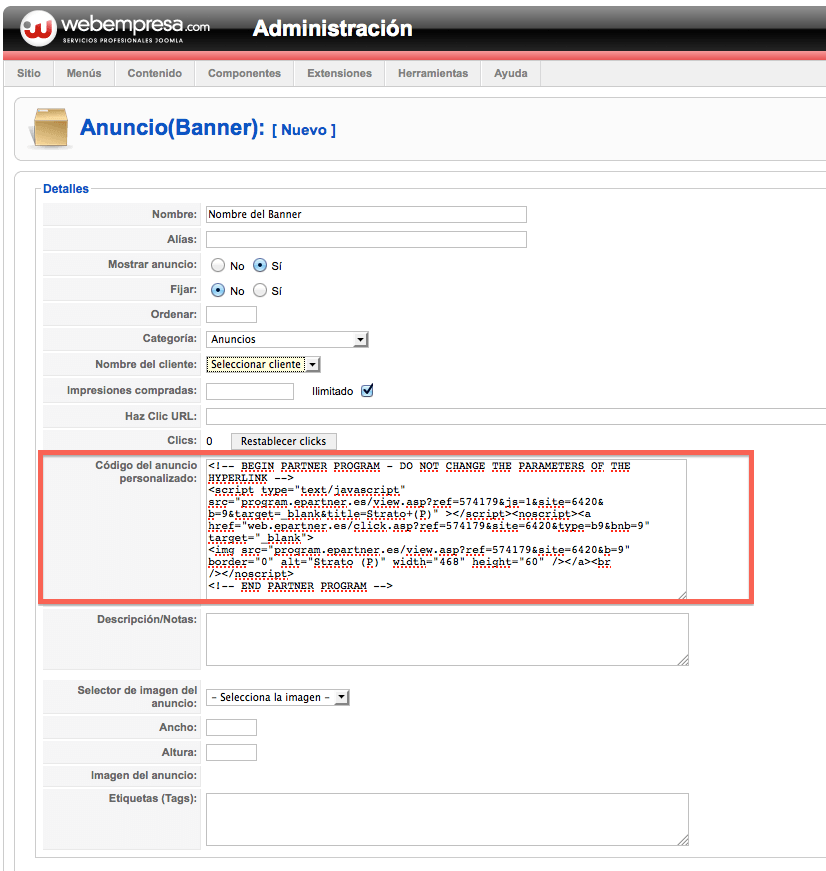
Task: Open the Ayuda menu
Action: pyautogui.click(x=510, y=73)
